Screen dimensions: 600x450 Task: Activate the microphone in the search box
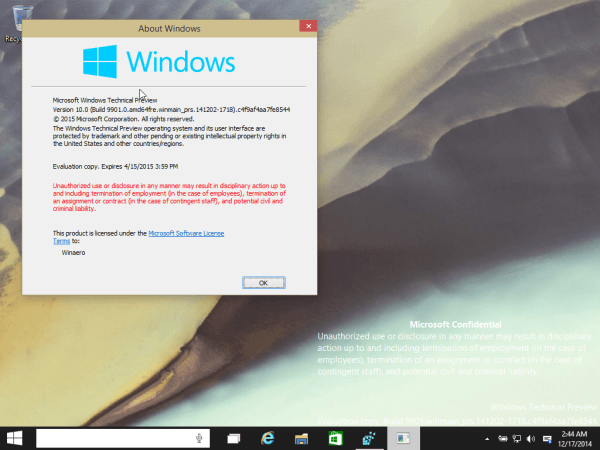coord(199,438)
